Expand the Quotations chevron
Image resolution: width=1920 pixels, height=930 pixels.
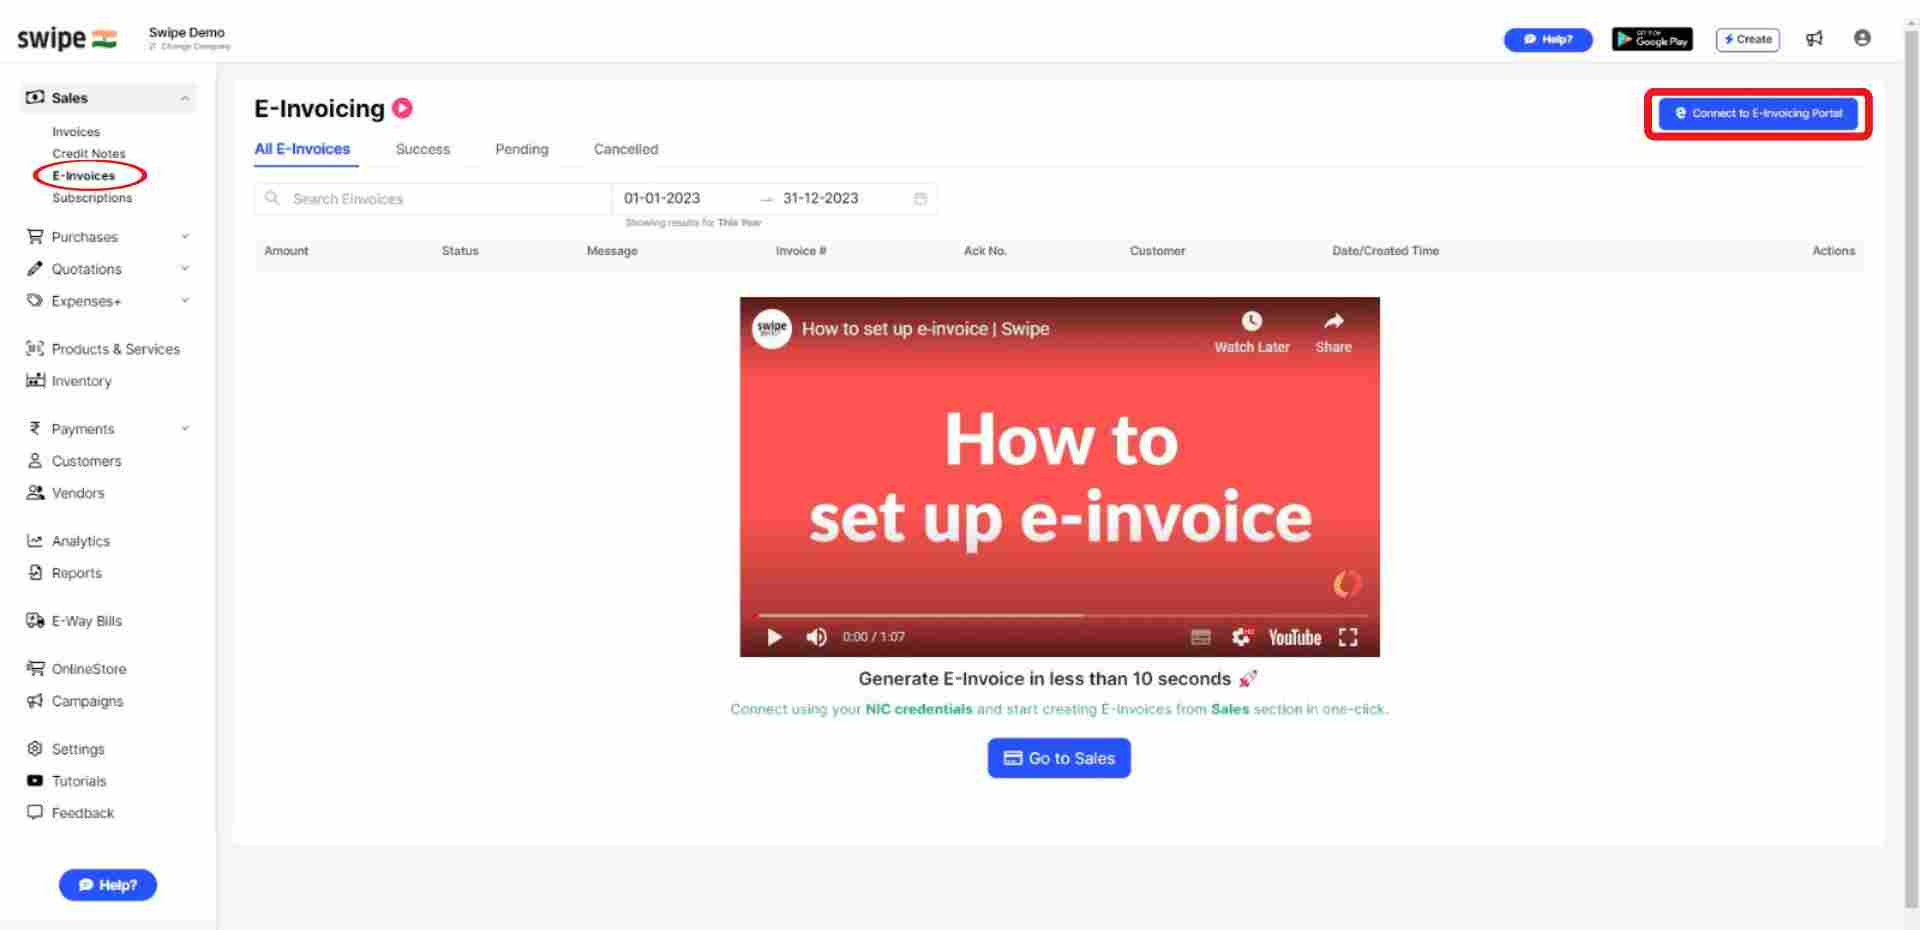pos(185,269)
